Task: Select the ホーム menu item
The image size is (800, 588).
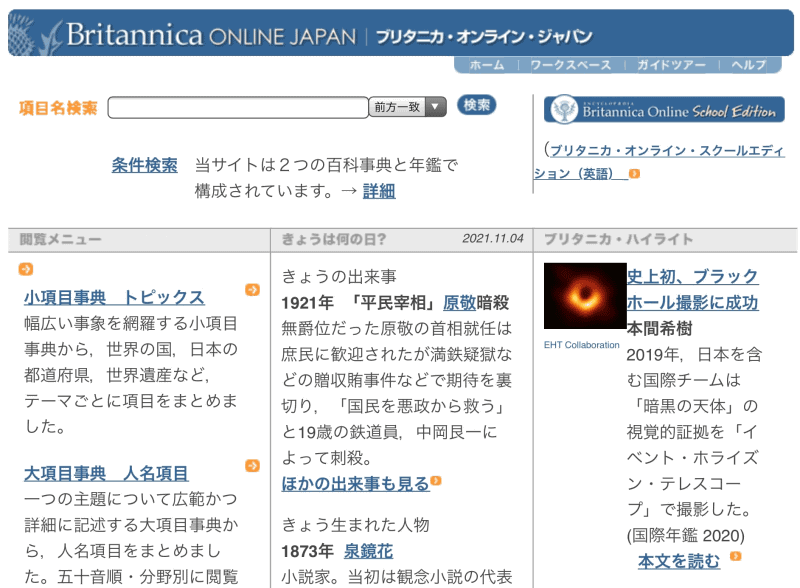Action: [488, 62]
